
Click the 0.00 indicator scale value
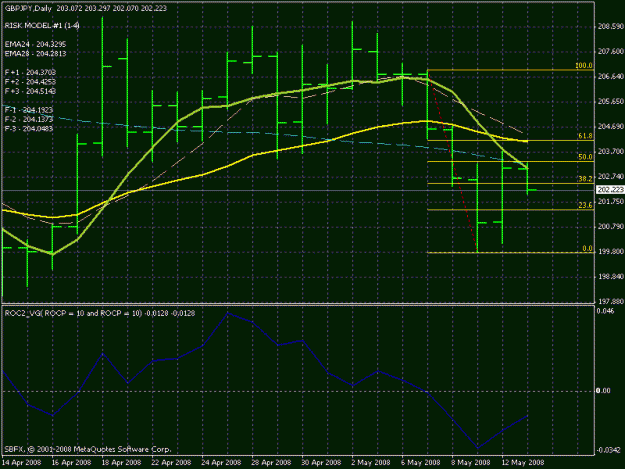(603, 391)
